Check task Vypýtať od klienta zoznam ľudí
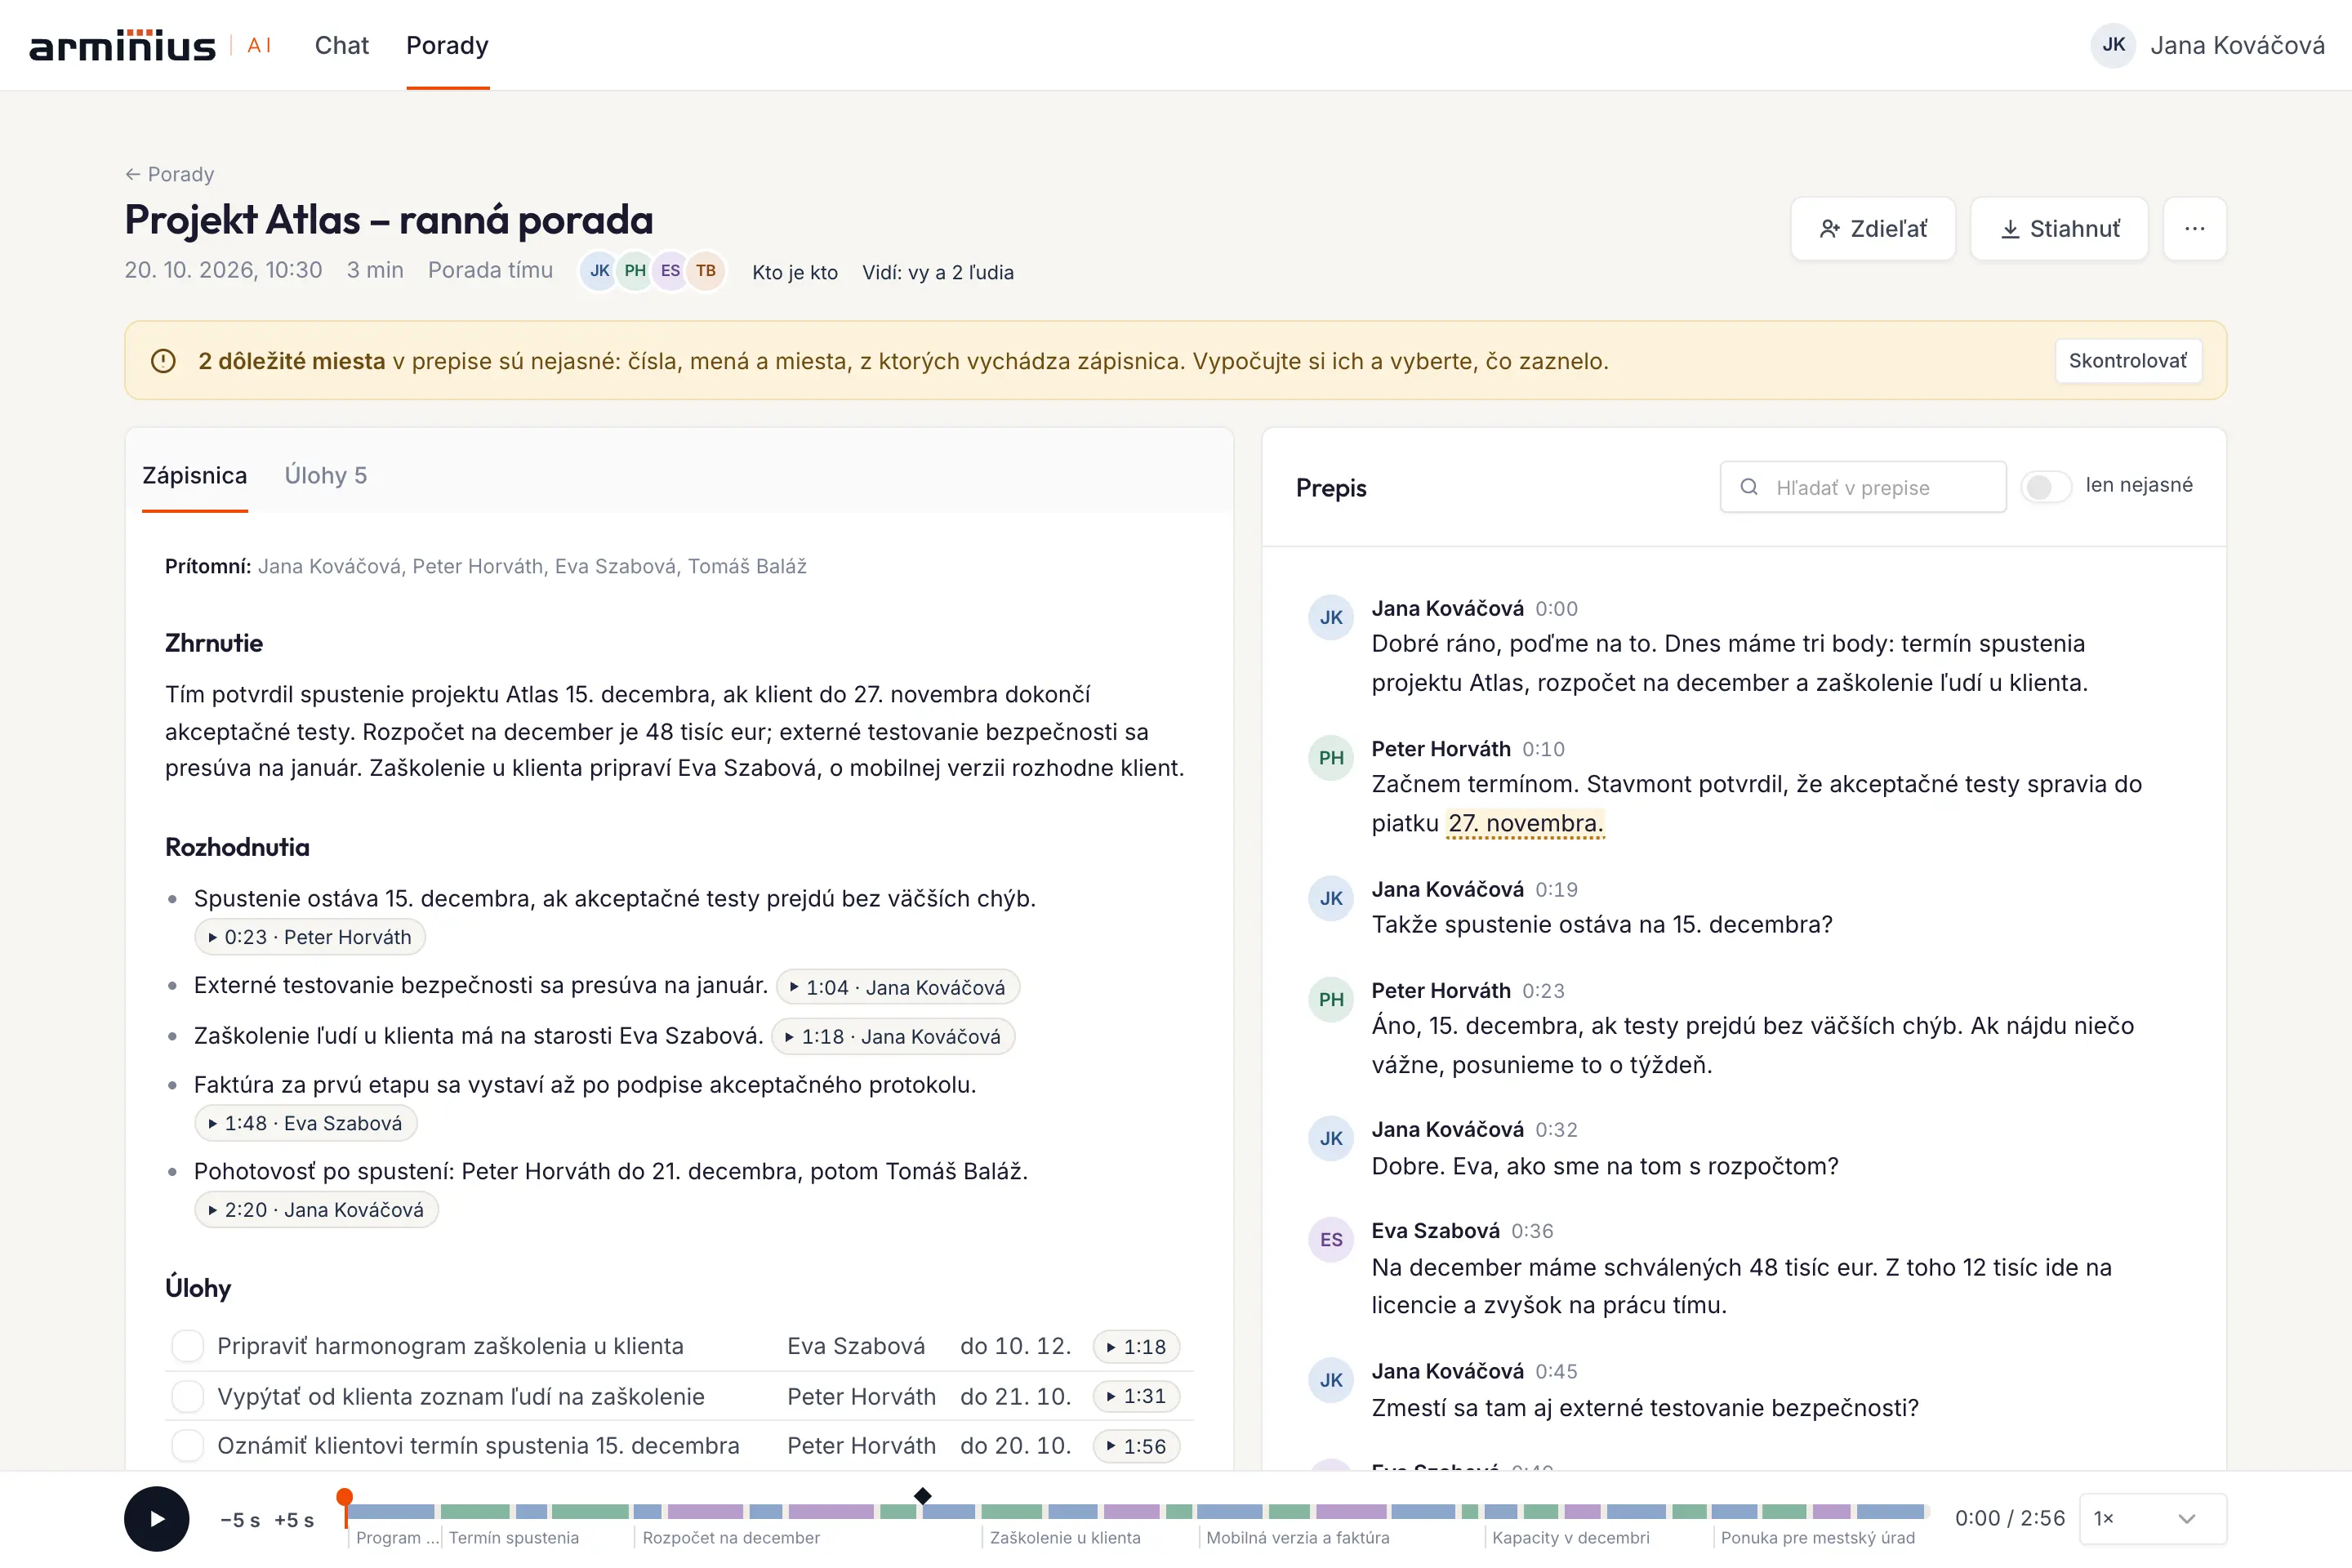This screenshot has width=2352, height=1568. (x=187, y=1396)
